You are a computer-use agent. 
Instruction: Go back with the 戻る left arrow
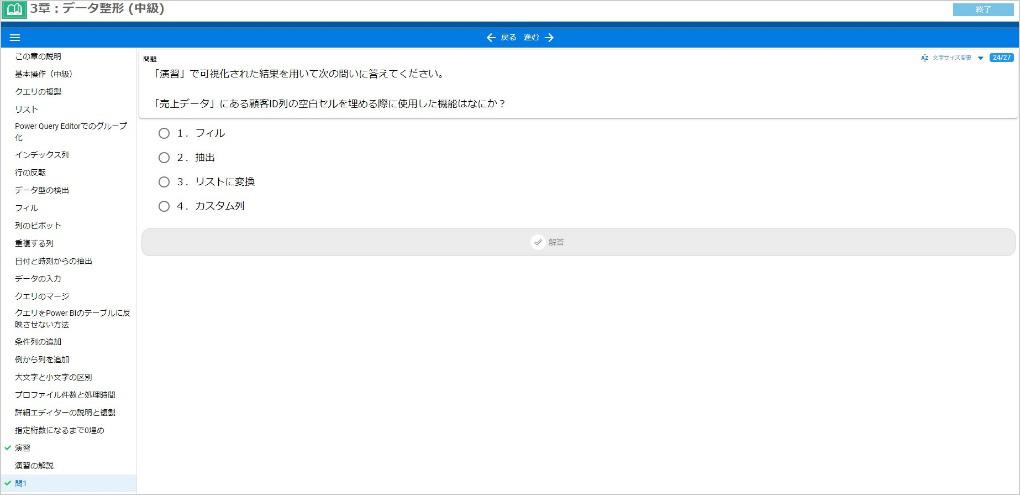click(491, 38)
